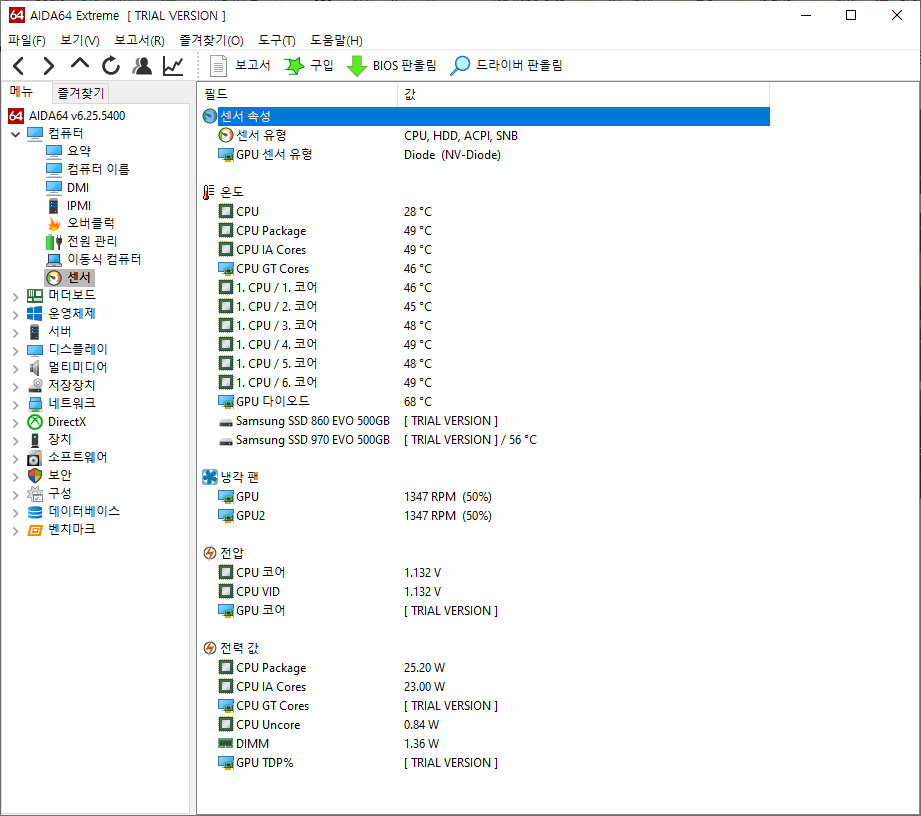The height and width of the screenshot is (816, 921).
Task: Expand the 머더보드 tree node
Action: coord(16,297)
